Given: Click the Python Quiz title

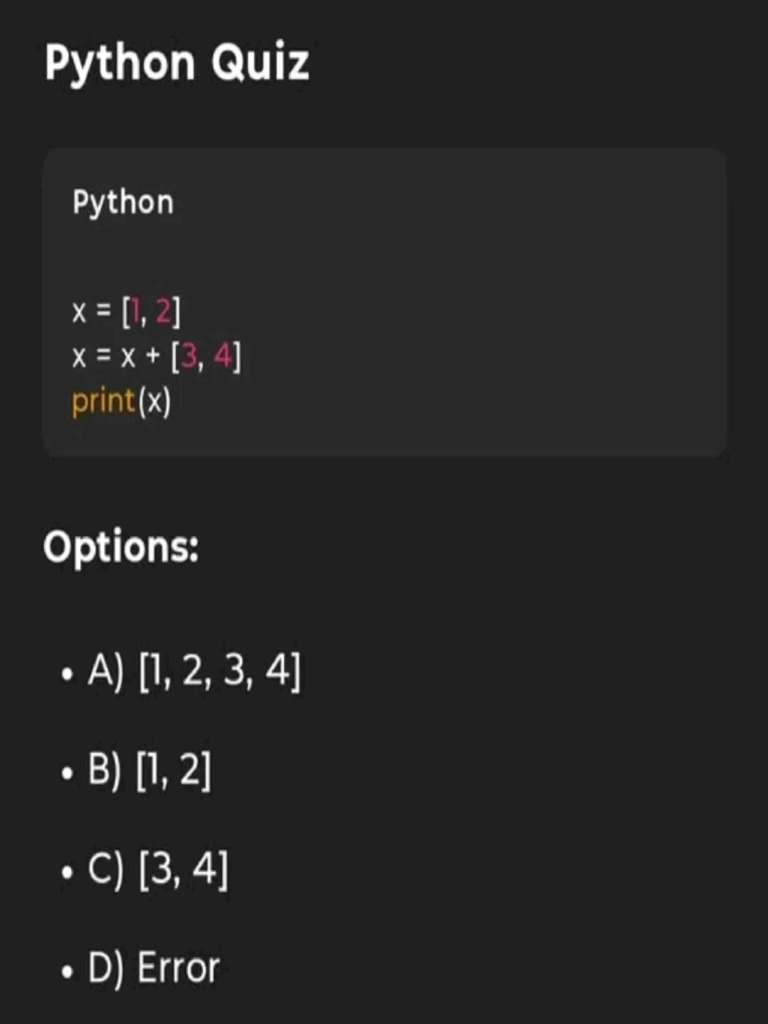Looking at the screenshot, I should (x=177, y=64).
